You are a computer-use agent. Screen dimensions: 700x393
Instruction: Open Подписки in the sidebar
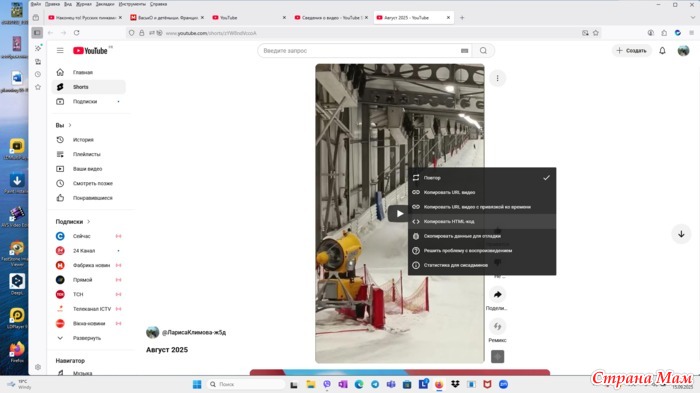point(88,102)
